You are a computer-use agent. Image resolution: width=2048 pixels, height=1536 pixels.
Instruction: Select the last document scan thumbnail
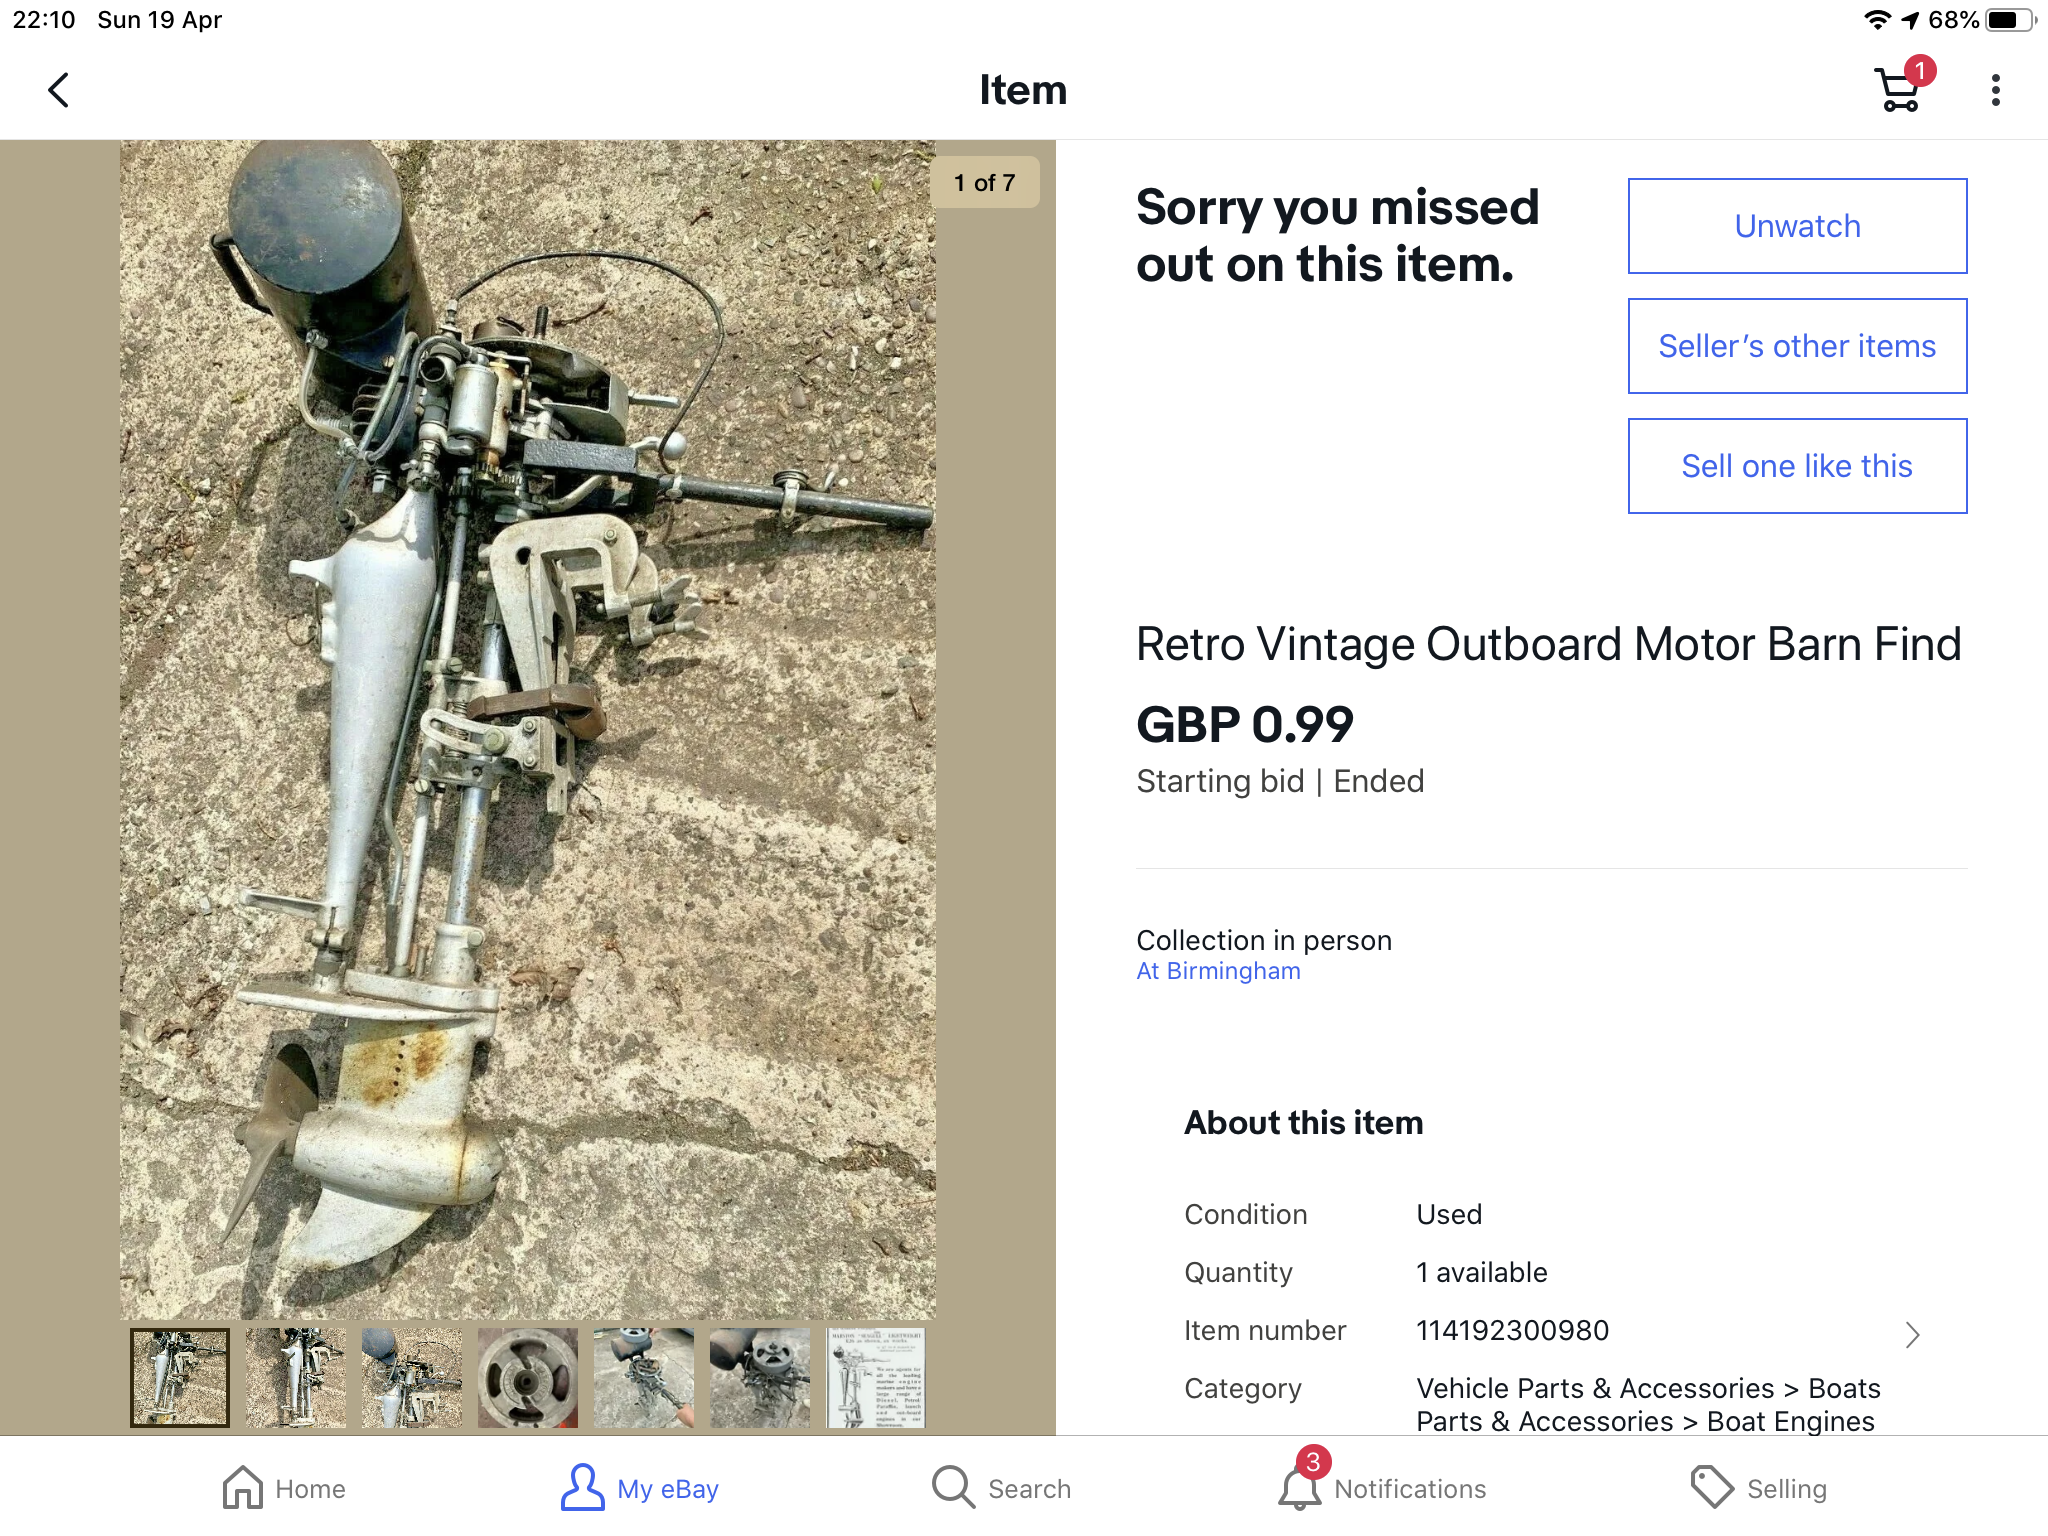tap(876, 1378)
